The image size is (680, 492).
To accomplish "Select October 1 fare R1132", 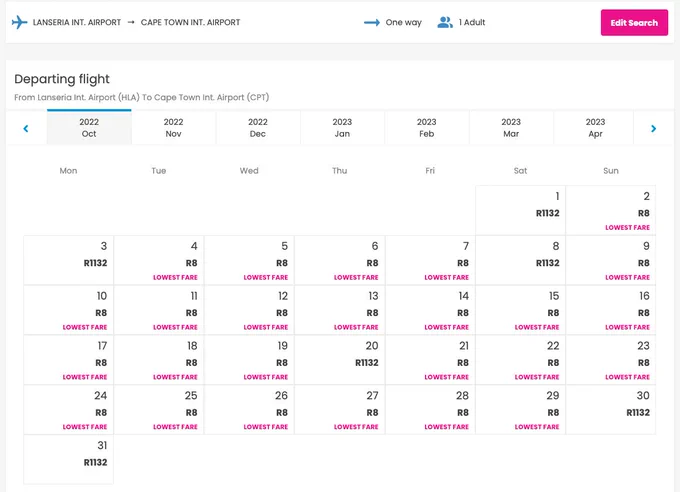I will point(520,210).
